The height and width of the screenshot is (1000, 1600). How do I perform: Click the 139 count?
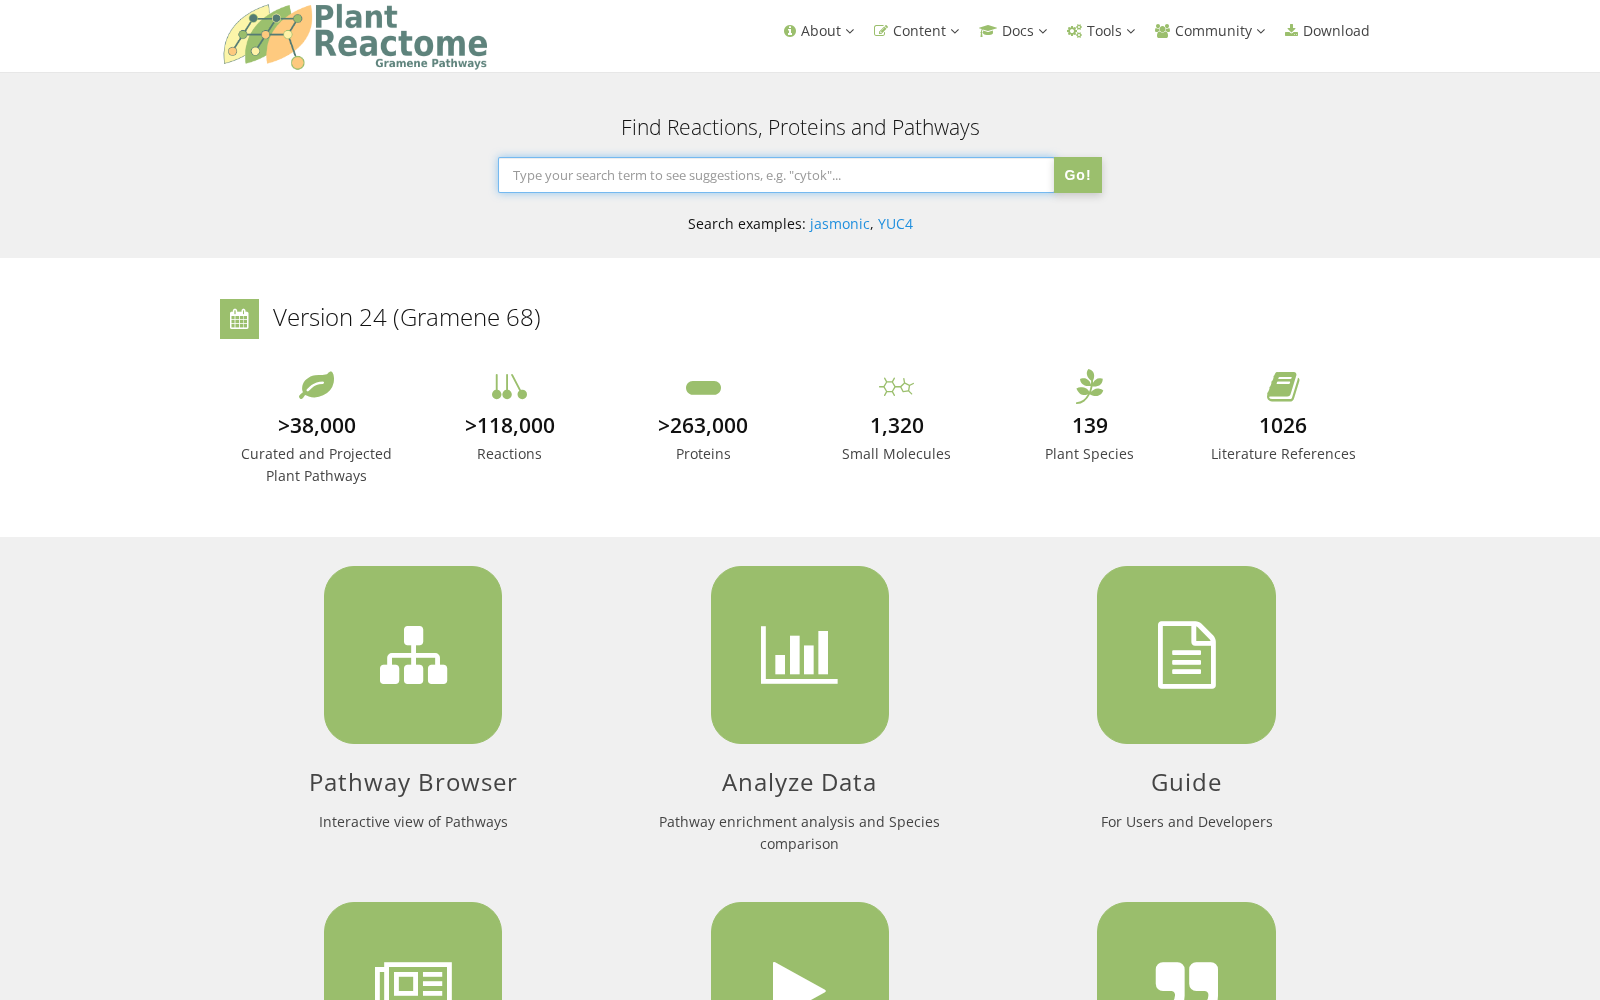pyautogui.click(x=1090, y=425)
